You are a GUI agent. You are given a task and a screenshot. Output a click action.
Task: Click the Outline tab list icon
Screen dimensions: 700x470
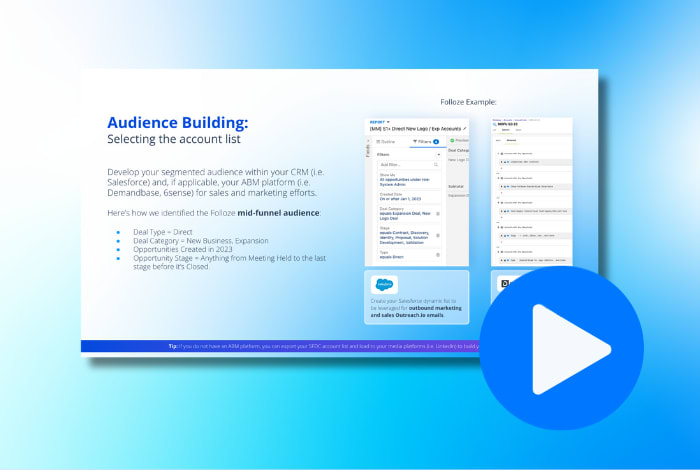coord(379,142)
